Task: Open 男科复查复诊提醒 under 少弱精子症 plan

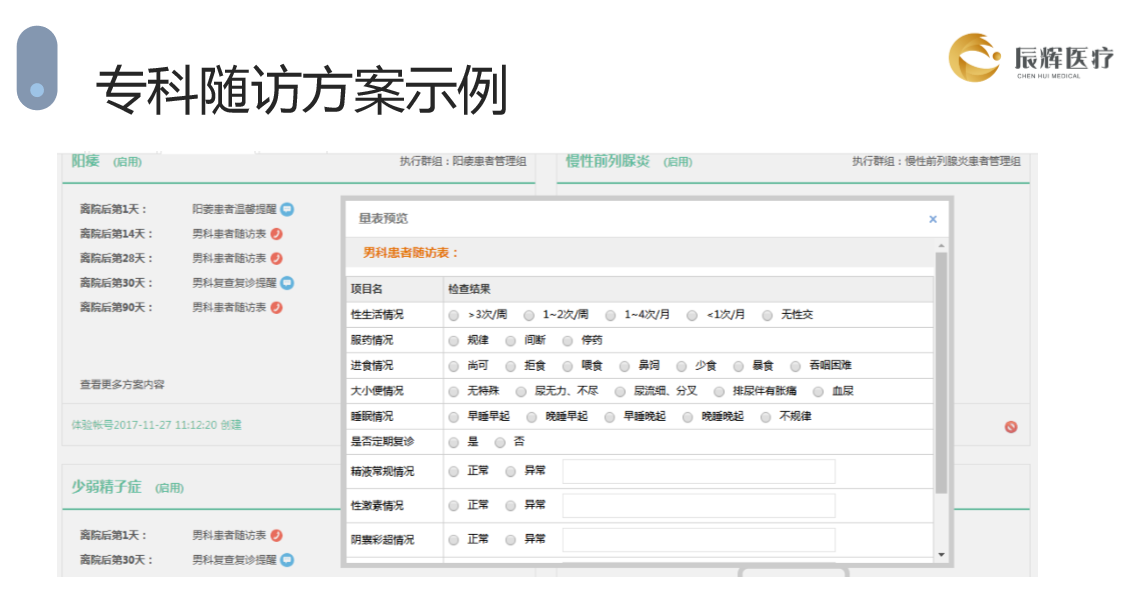Action: (234, 560)
